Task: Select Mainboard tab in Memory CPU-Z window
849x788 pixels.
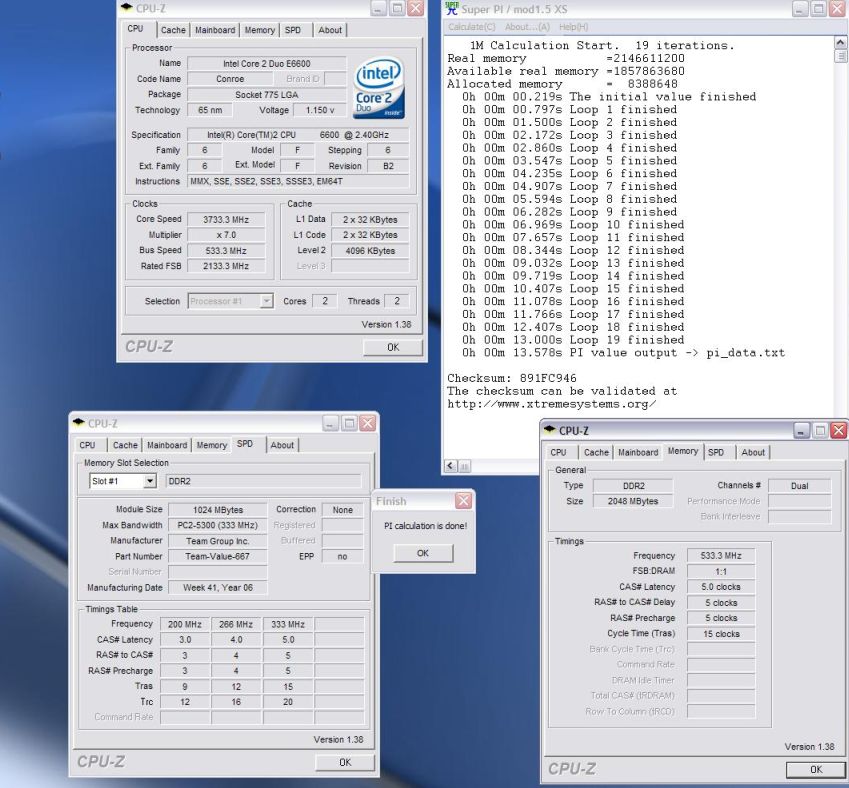Action: 638,452
